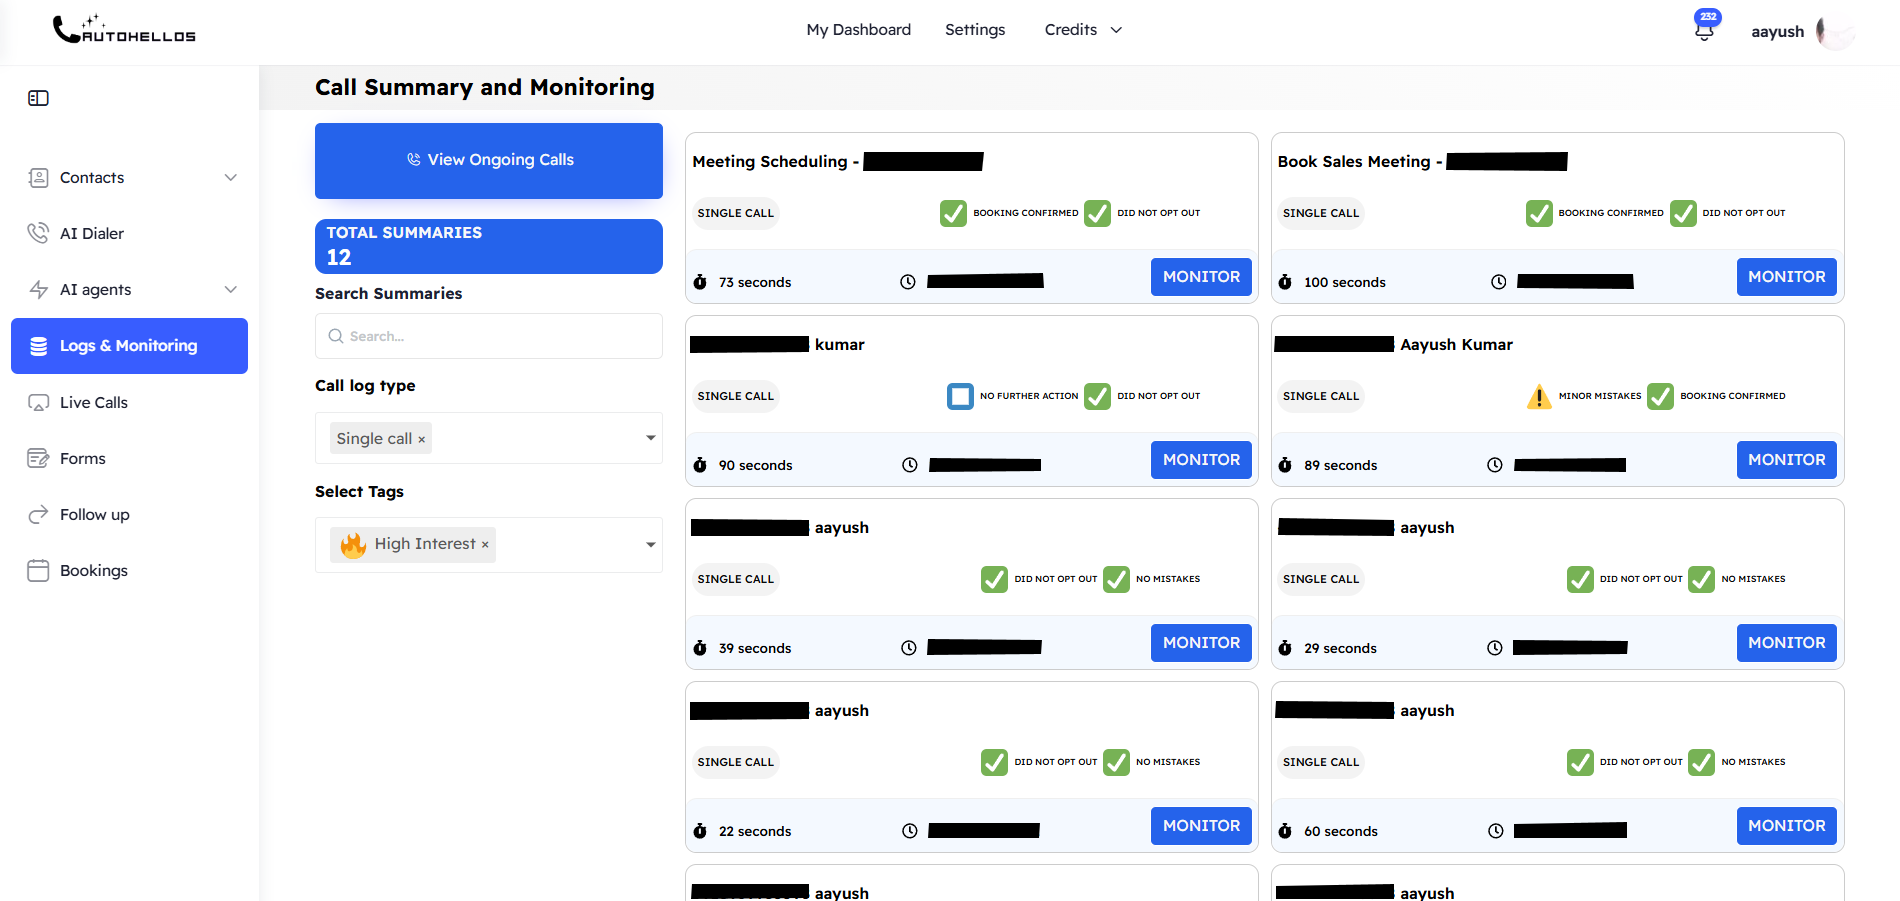This screenshot has height=901, width=1900.
Task: Remove the Single call filter chip
Action: [422, 440]
